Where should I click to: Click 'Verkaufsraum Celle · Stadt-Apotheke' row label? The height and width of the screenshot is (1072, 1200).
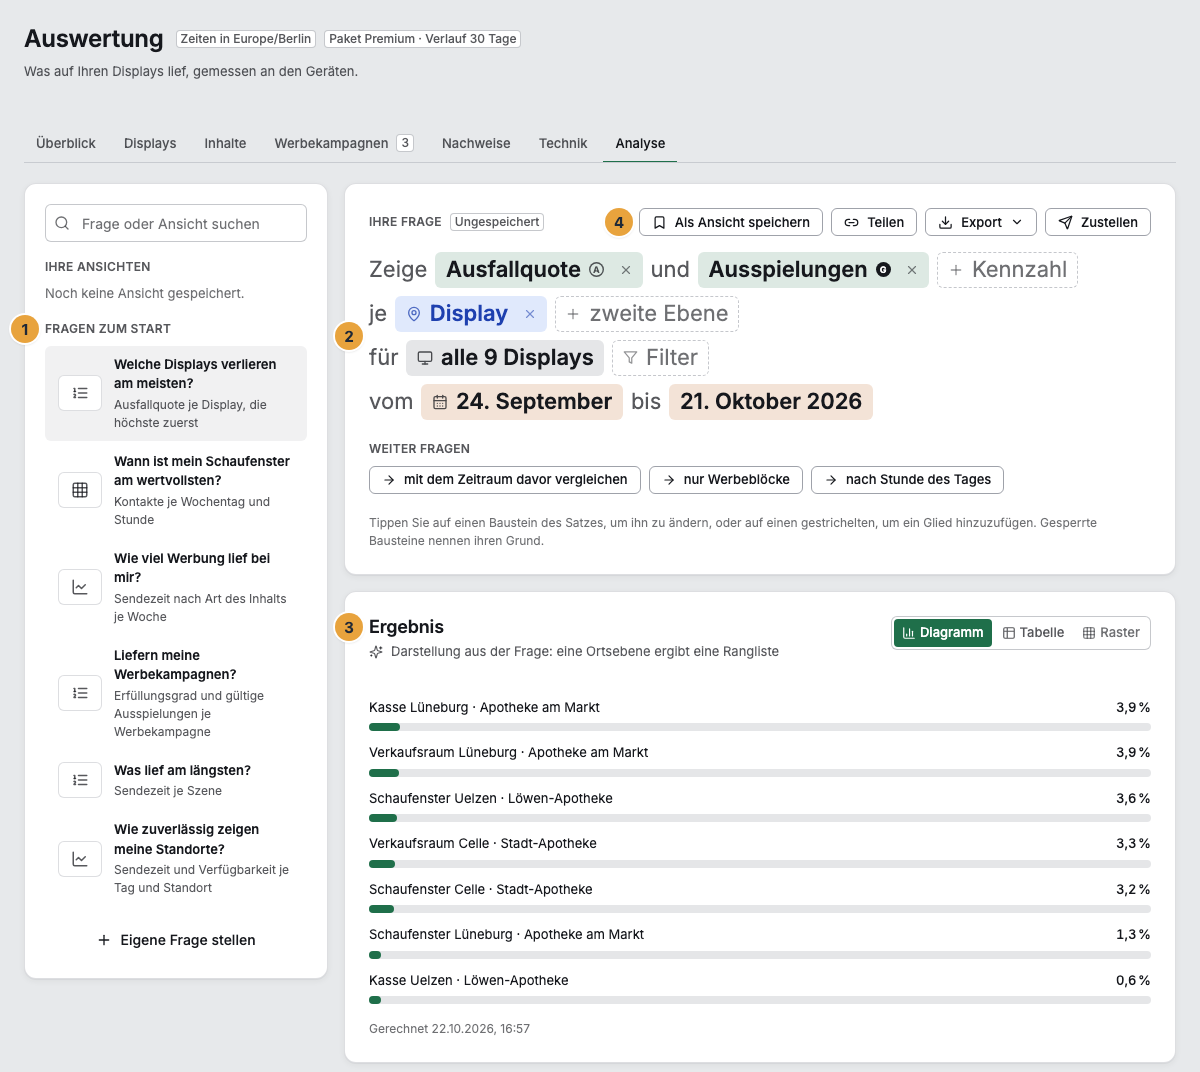point(483,843)
